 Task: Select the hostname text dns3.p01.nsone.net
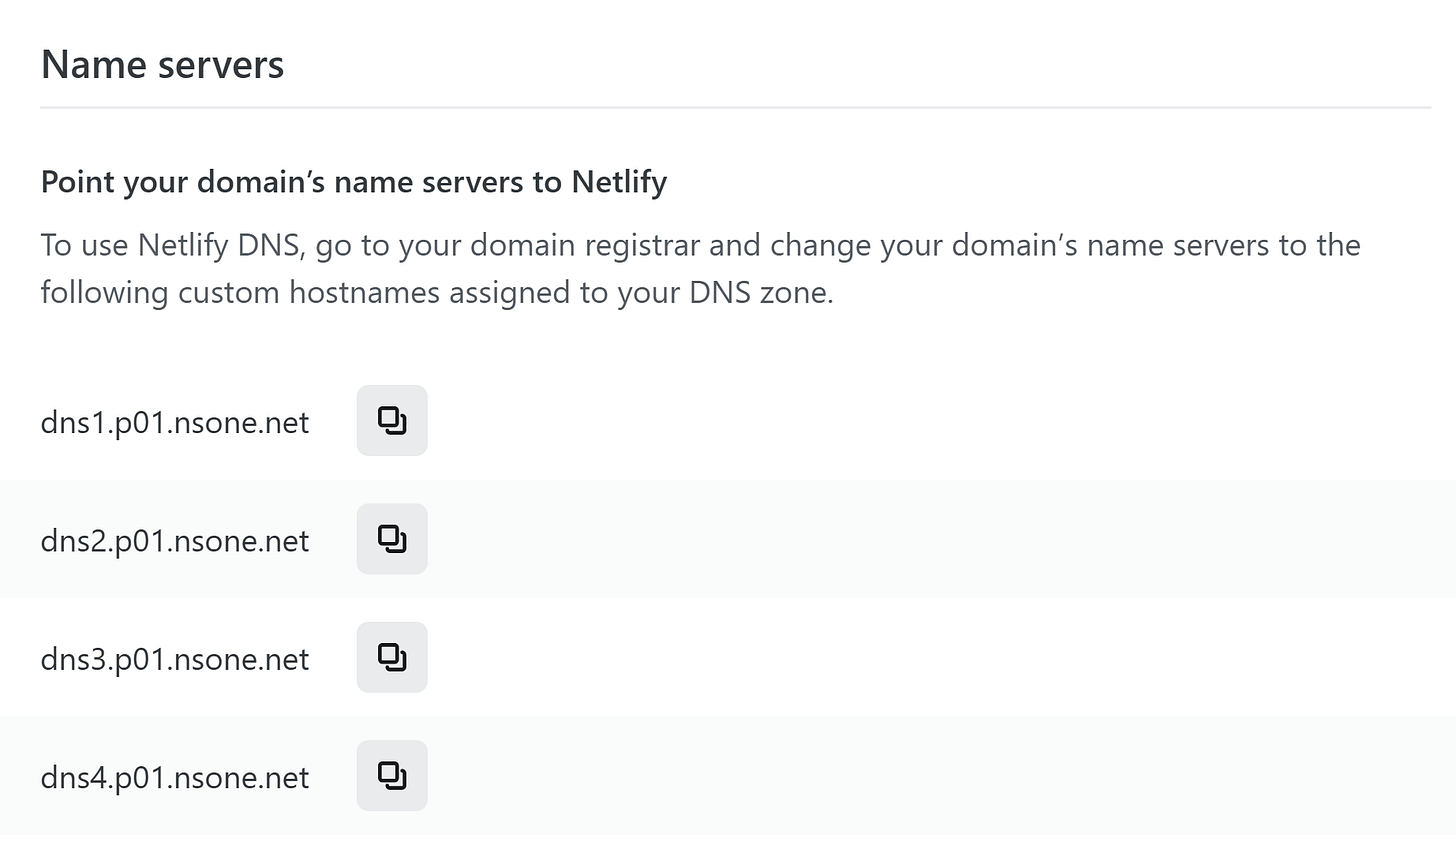(x=175, y=659)
